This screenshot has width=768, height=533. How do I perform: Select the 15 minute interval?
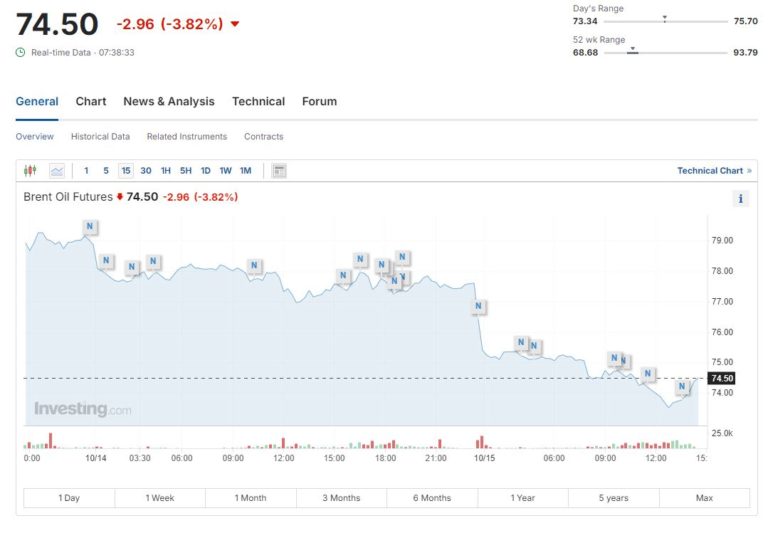(126, 171)
